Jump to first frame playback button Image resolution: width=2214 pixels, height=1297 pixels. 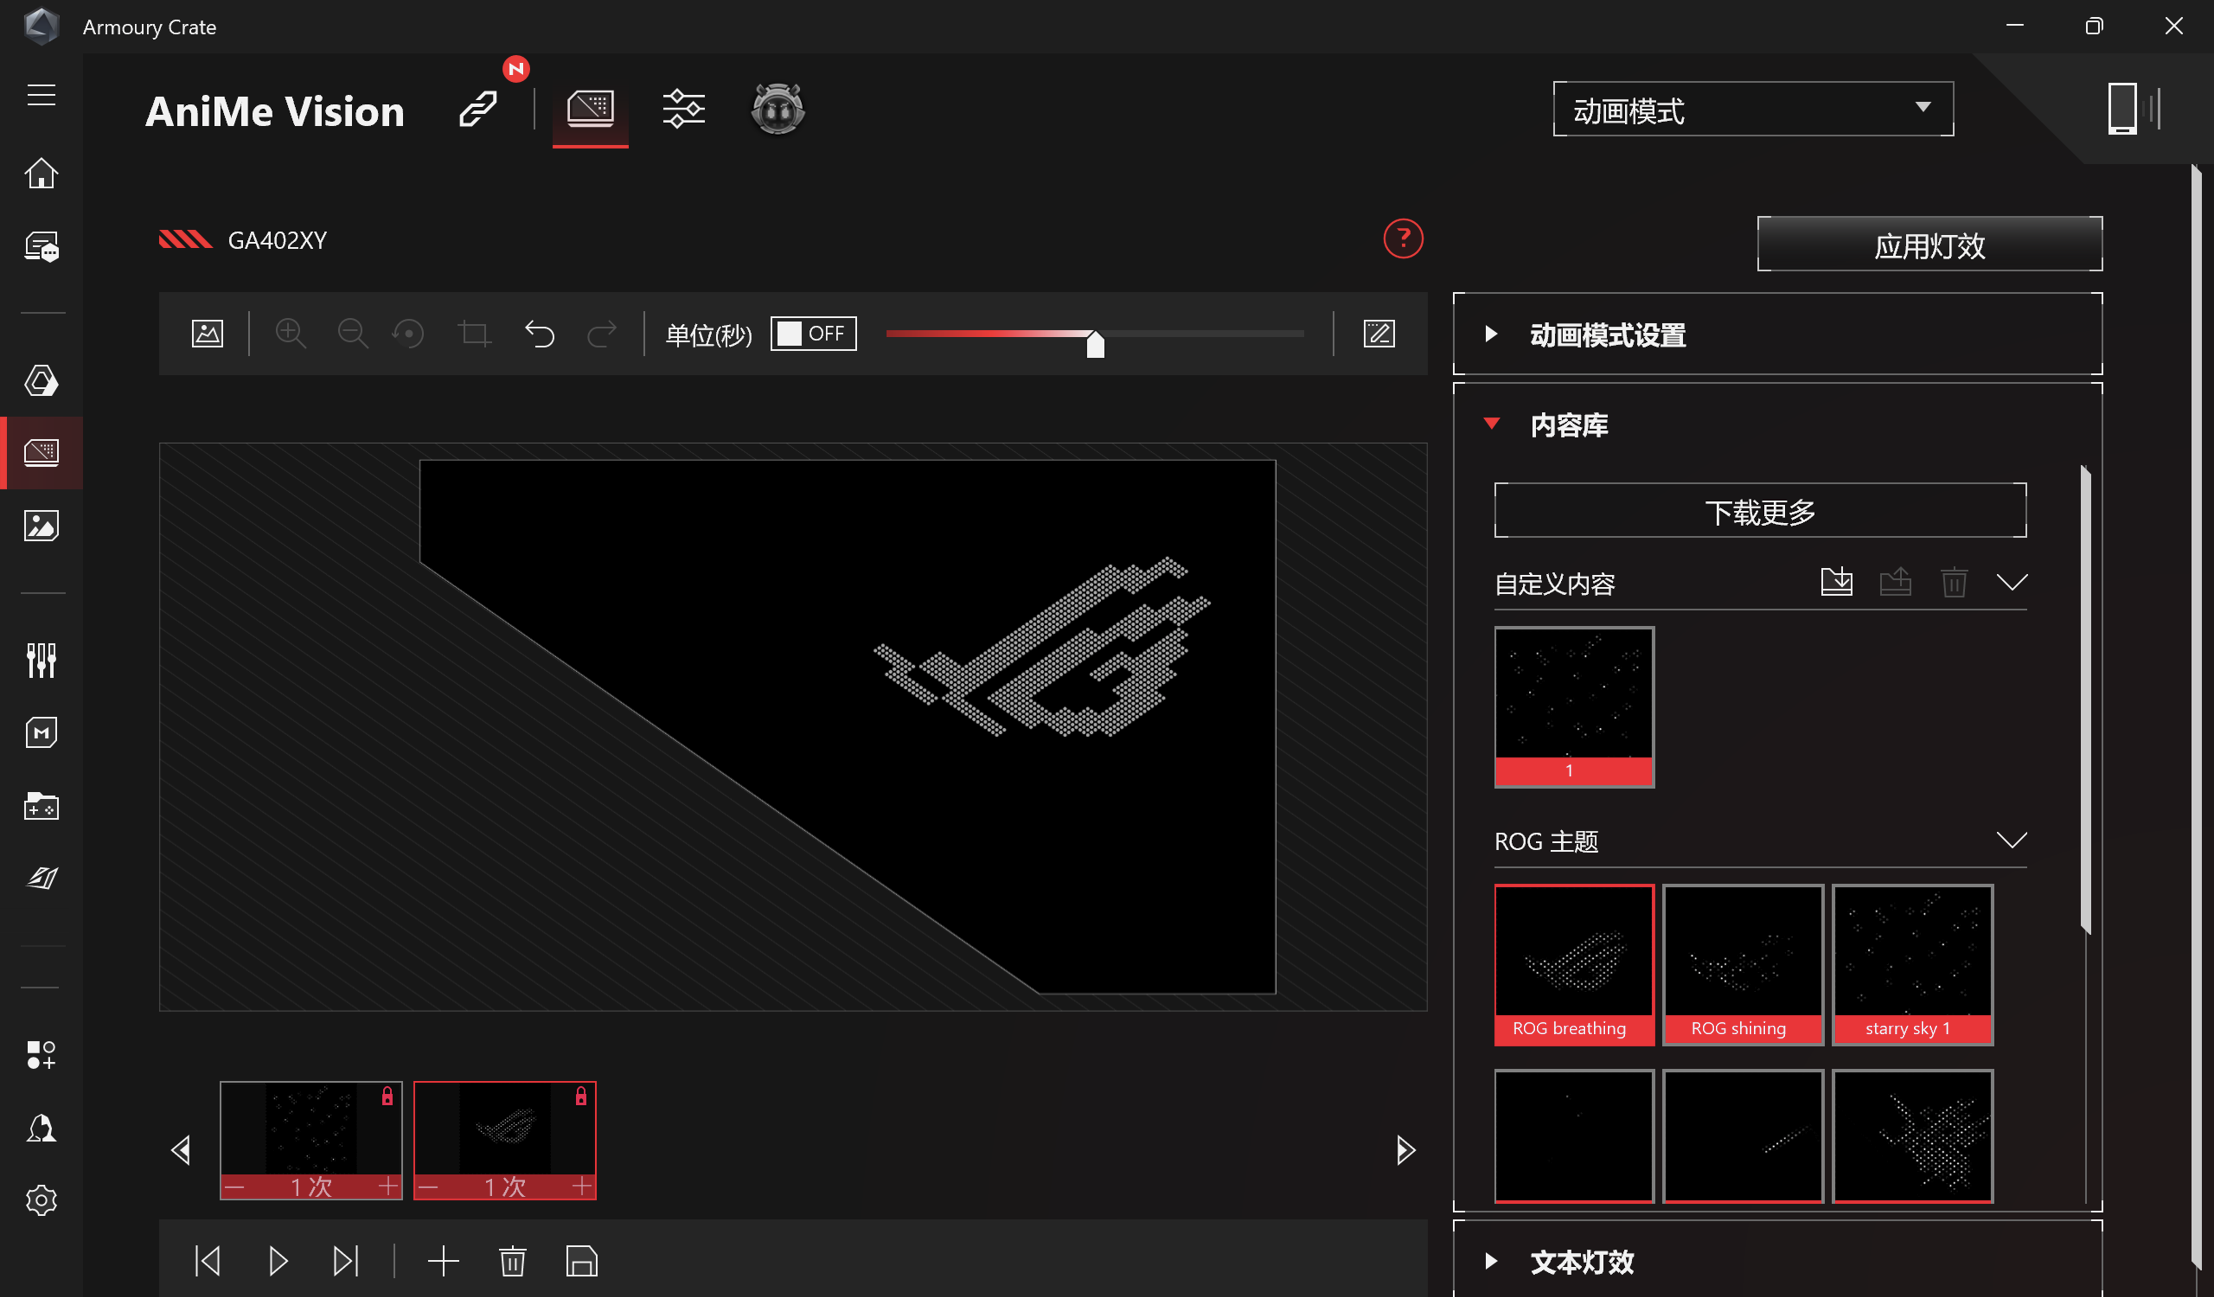coord(207,1261)
